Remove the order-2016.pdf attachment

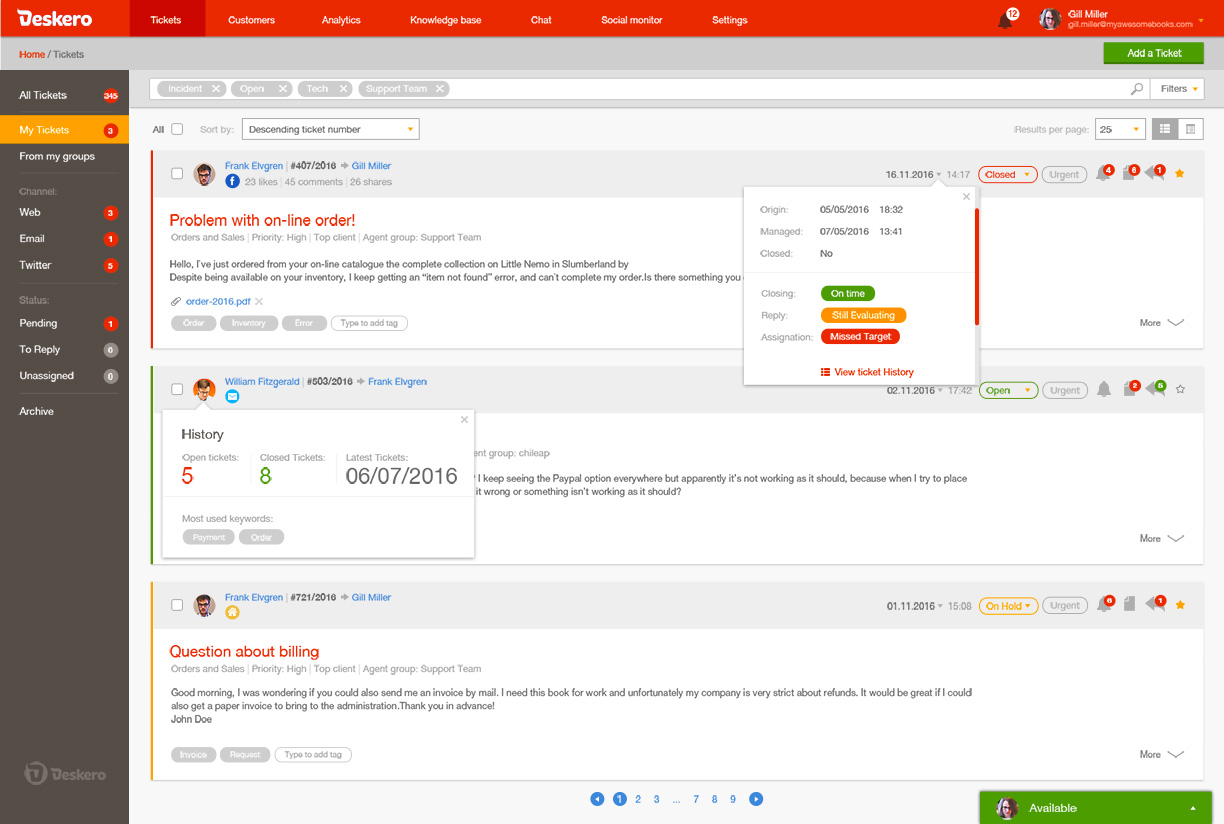click(259, 301)
